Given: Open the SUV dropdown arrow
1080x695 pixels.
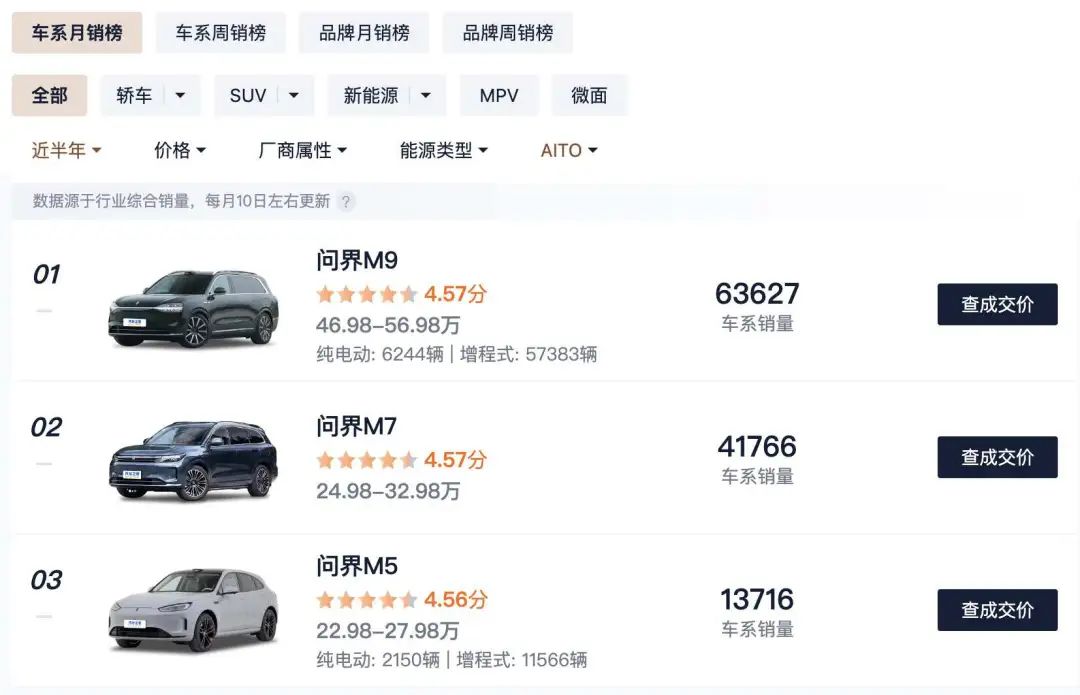Looking at the screenshot, I should [294, 96].
